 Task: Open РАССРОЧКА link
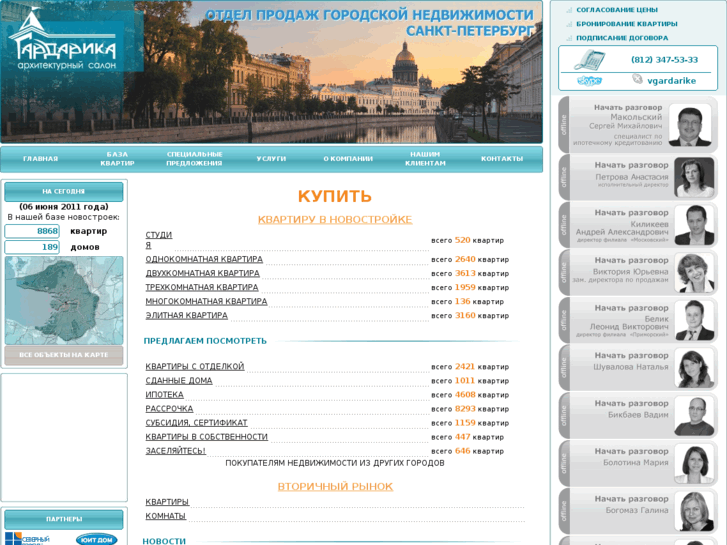[169, 409]
